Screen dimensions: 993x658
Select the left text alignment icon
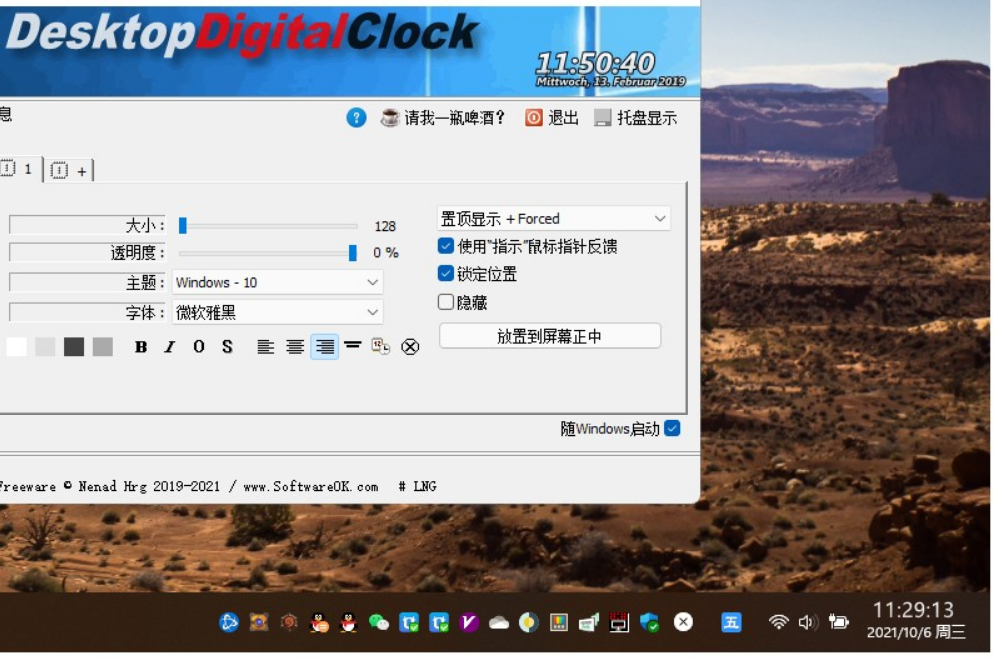point(265,347)
